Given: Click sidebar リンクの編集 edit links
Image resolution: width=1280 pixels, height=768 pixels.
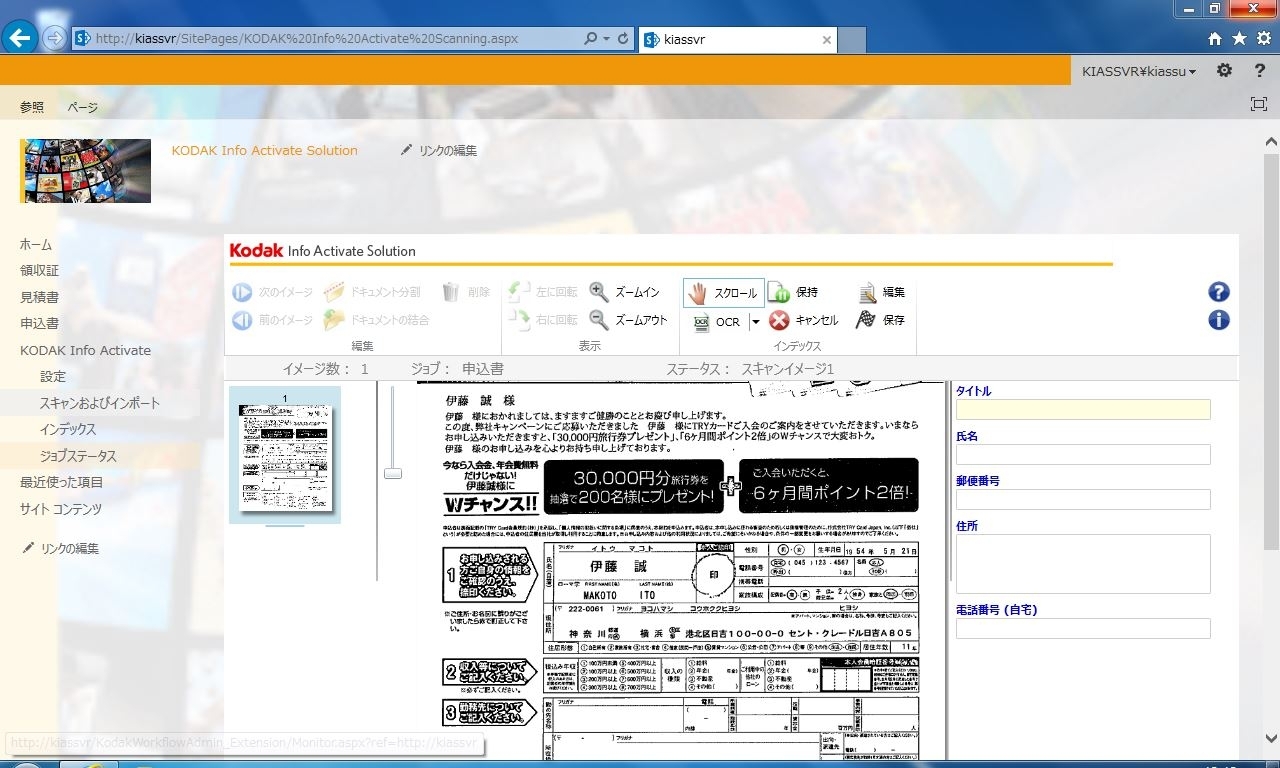Looking at the screenshot, I should coord(60,548).
